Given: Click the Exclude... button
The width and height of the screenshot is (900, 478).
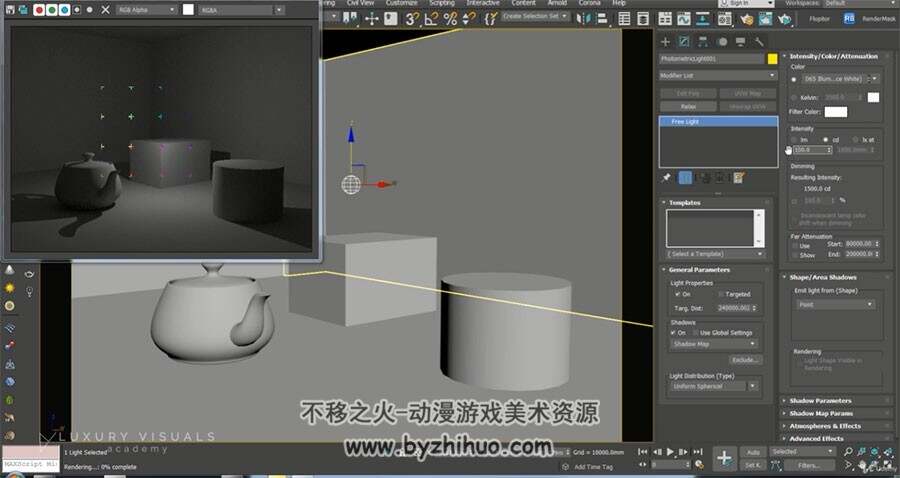Looking at the screenshot, I should point(745,360).
